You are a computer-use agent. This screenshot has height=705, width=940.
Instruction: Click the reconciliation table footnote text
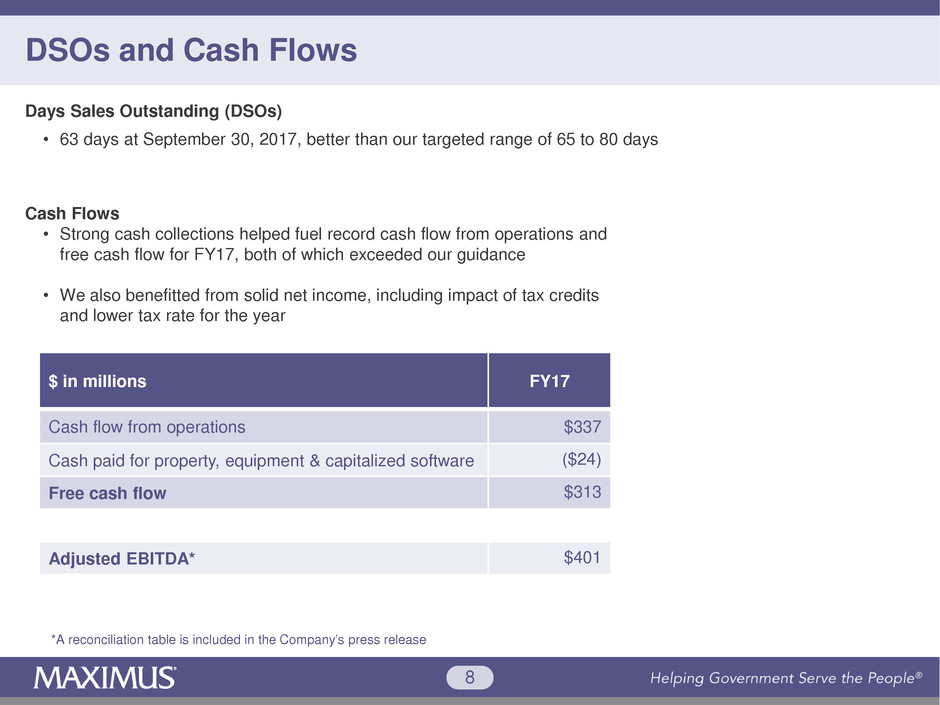pyautogui.click(x=238, y=639)
